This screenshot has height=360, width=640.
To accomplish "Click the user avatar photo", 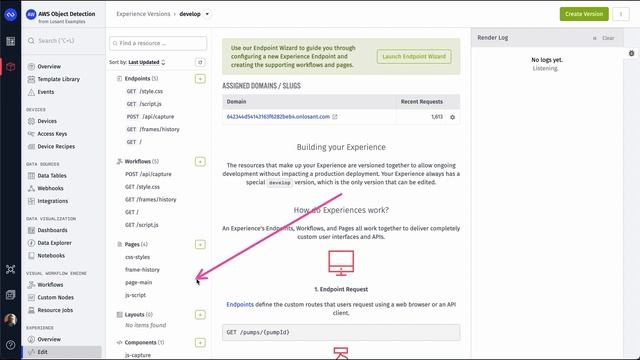I will tap(10, 320).
